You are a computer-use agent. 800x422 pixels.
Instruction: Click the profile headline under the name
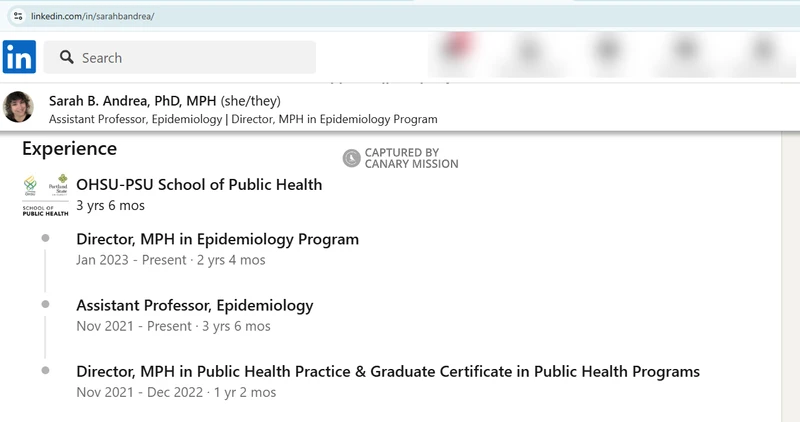(243, 119)
